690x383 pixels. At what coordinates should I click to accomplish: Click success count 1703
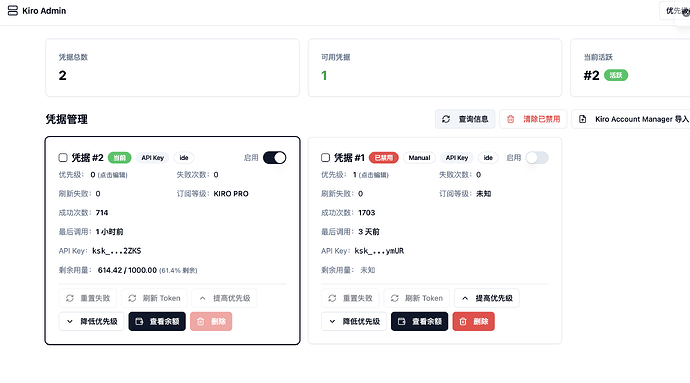[x=367, y=213]
